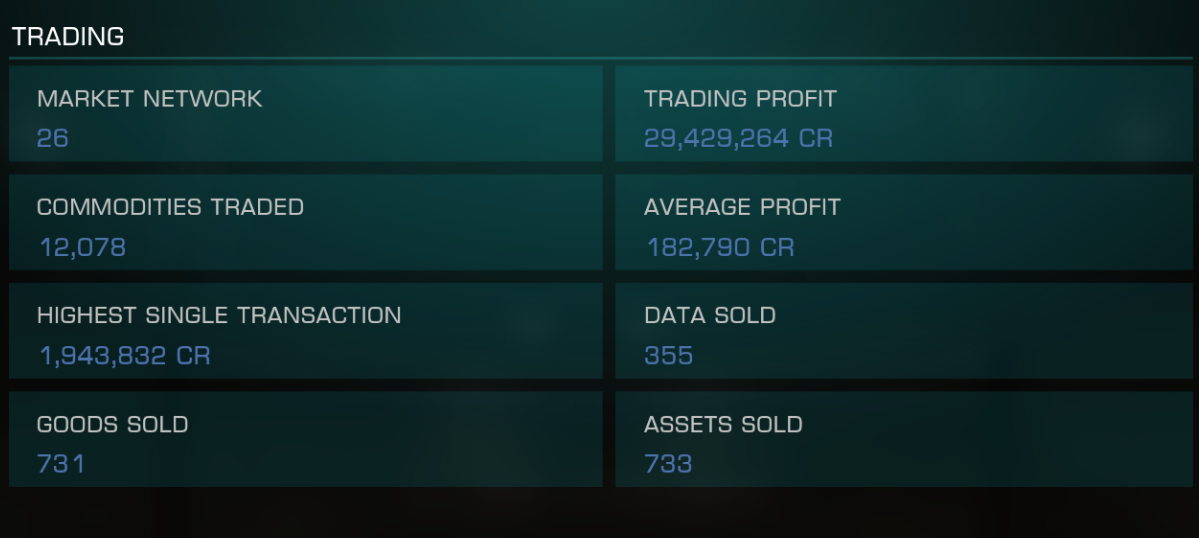
Task: Click the Goods Sold value 731
Action: tap(61, 464)
